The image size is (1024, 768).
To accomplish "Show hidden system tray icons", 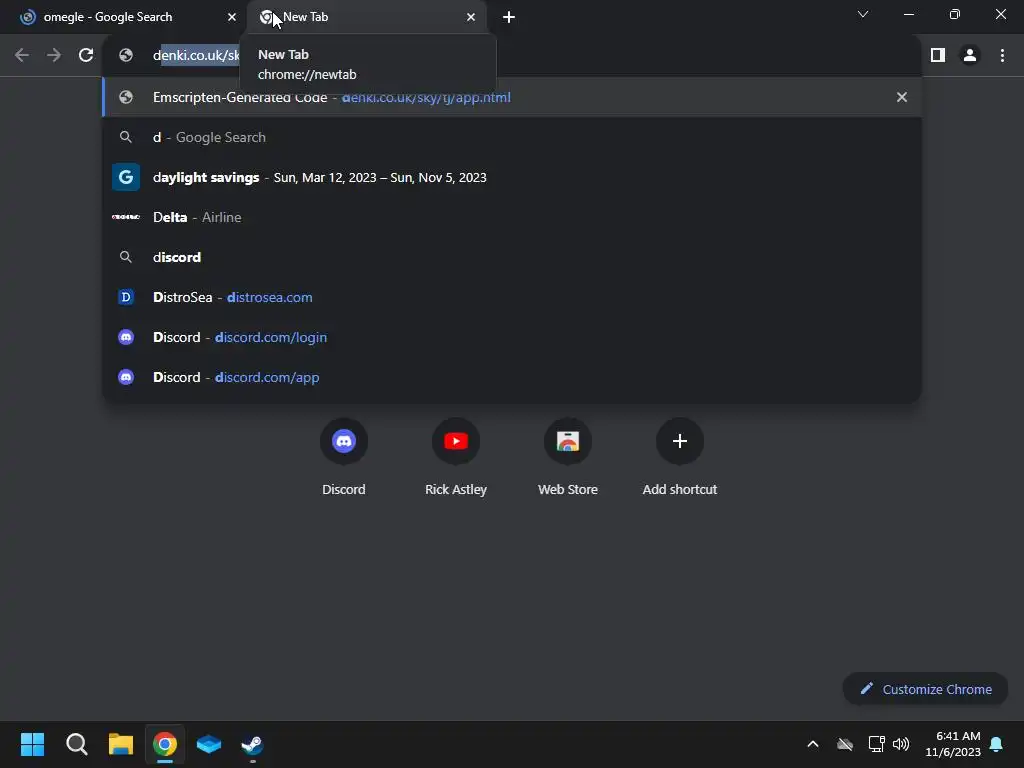I will coord(813,744).
